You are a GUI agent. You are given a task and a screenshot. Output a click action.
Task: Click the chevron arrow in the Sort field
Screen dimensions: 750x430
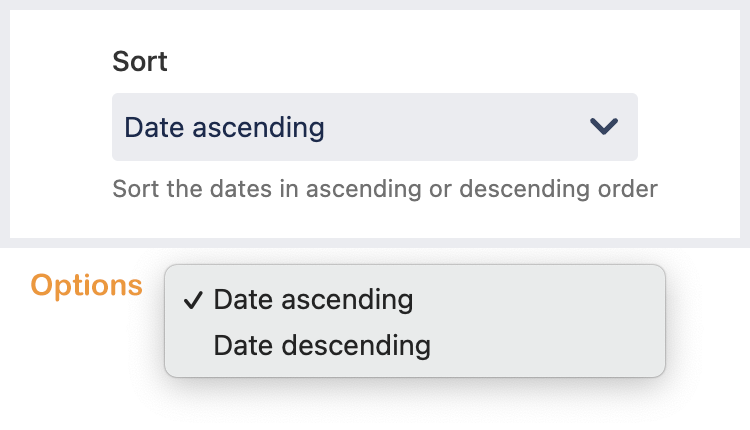pyautogui.click(x=604, y=127)
